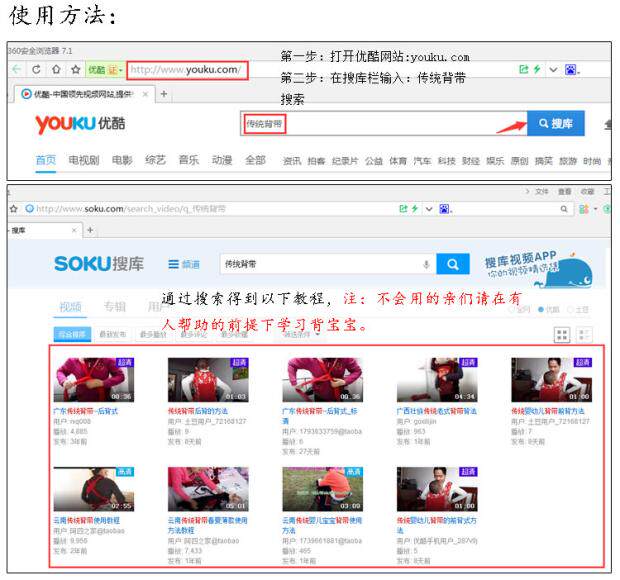Click the blue magnifier search button on Soku

pos(453,264)
